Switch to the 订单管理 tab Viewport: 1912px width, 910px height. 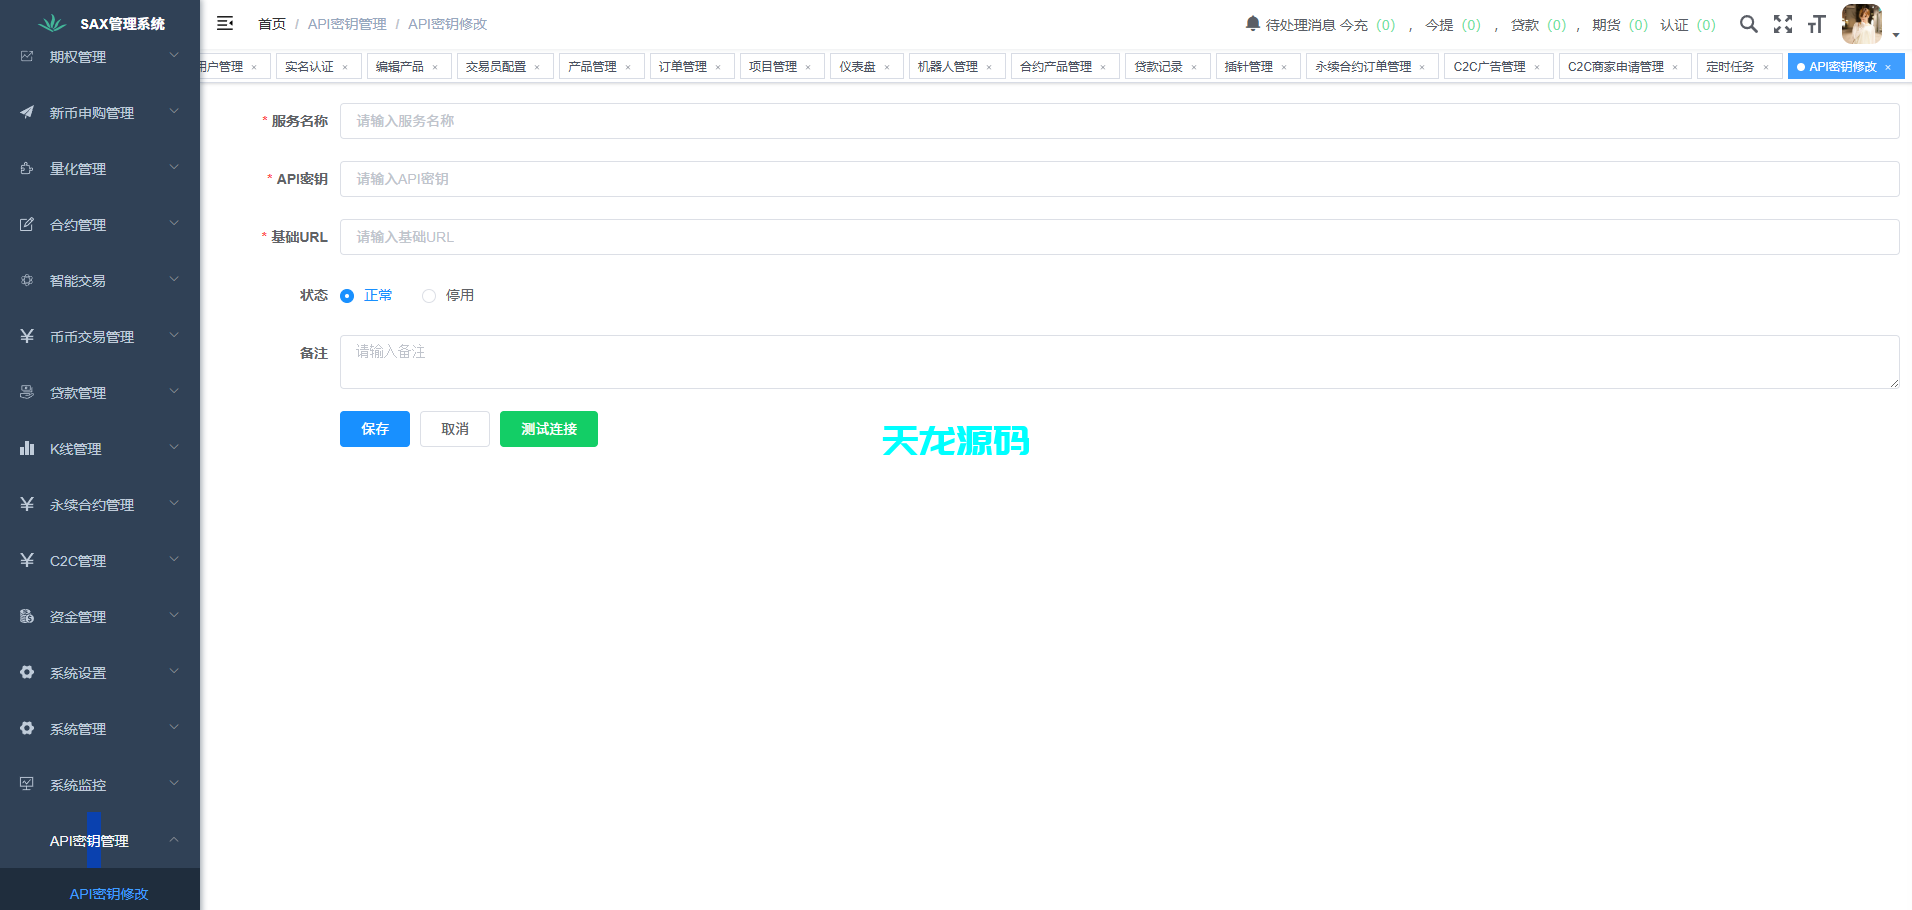pos(683,65)
